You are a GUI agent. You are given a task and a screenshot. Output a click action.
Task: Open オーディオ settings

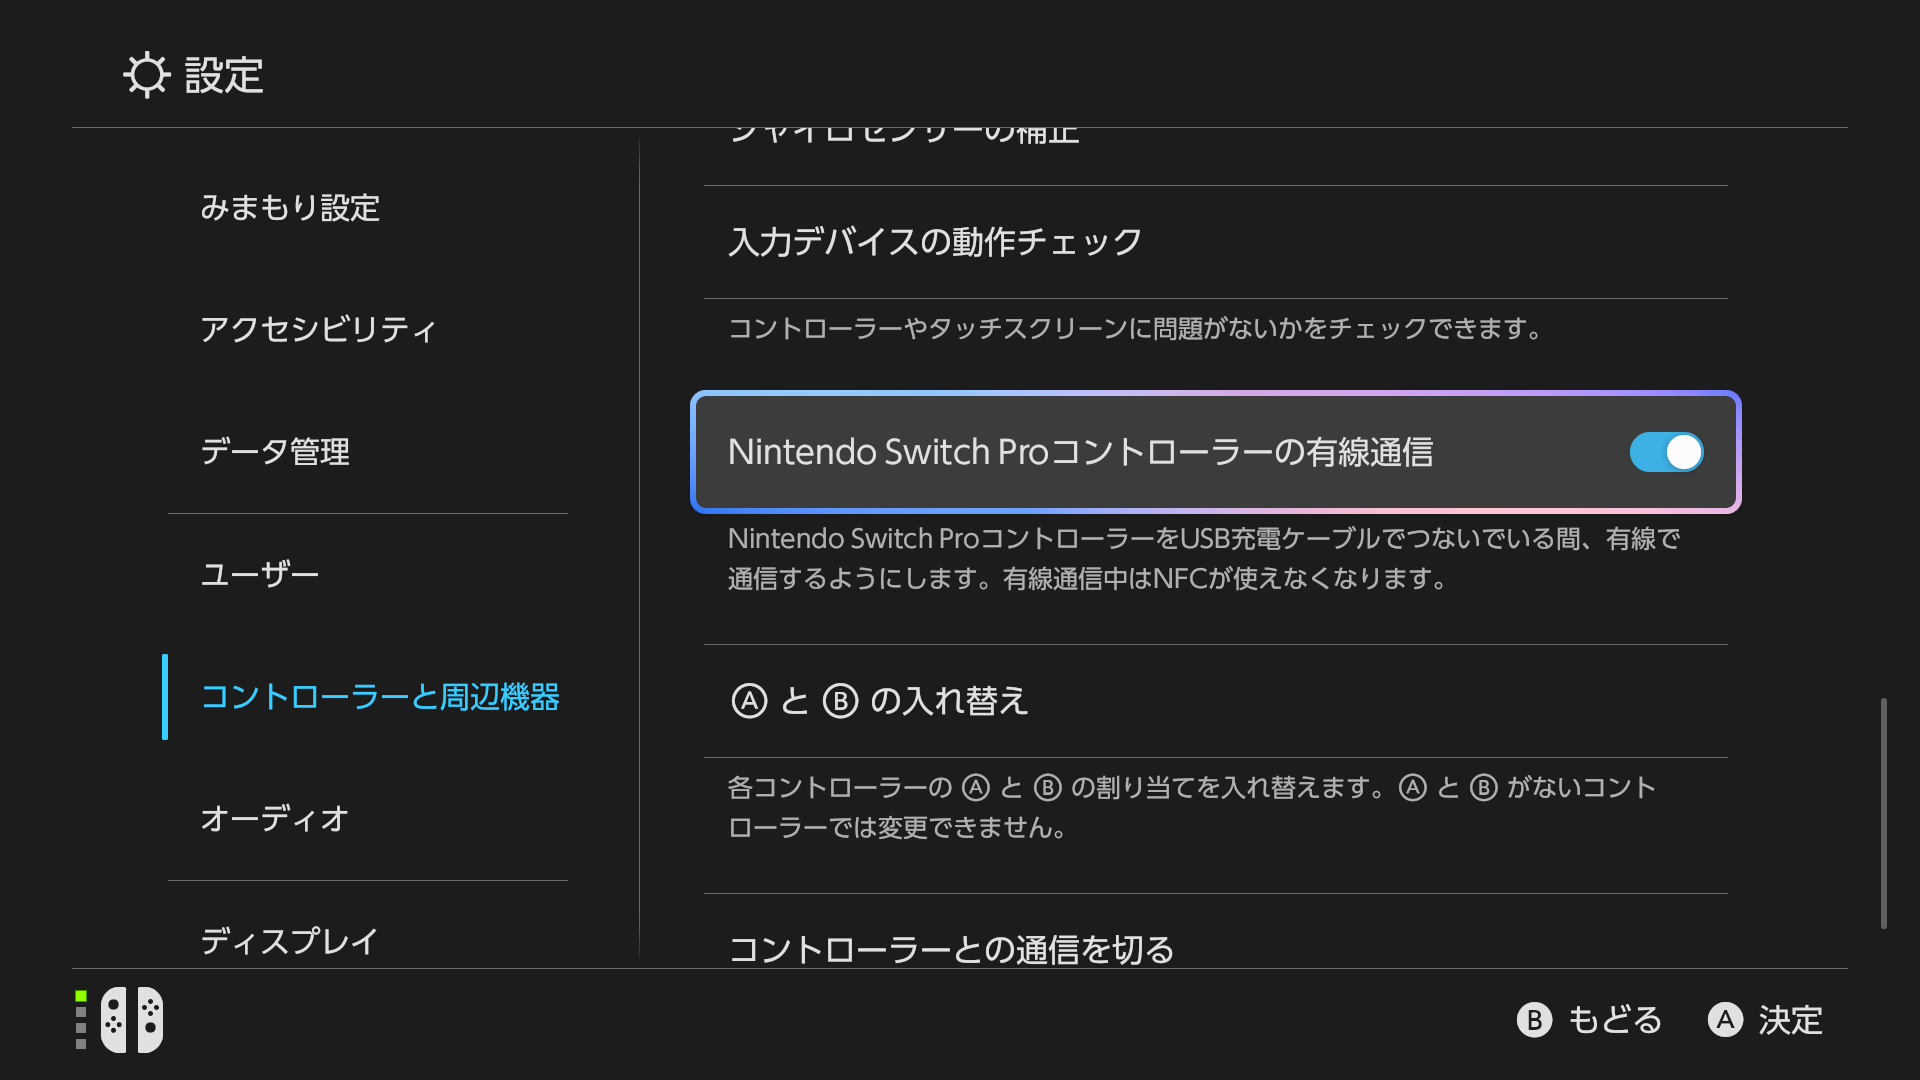coord(275,819)
